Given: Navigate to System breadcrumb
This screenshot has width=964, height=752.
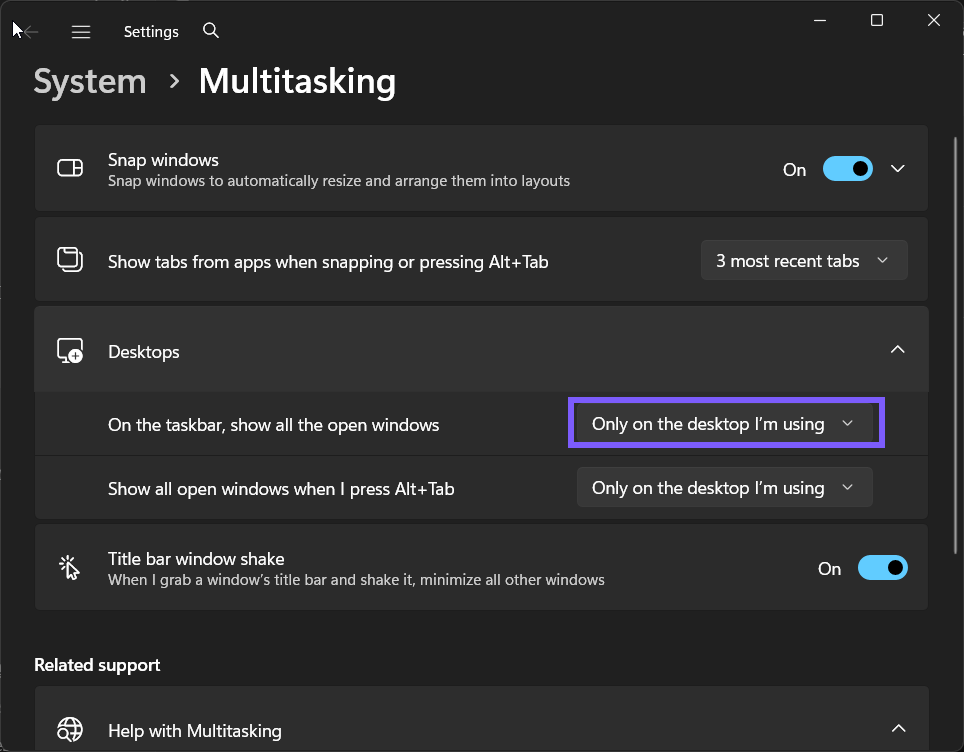Looking at the screenshot, I should click(x=90, y=81).
